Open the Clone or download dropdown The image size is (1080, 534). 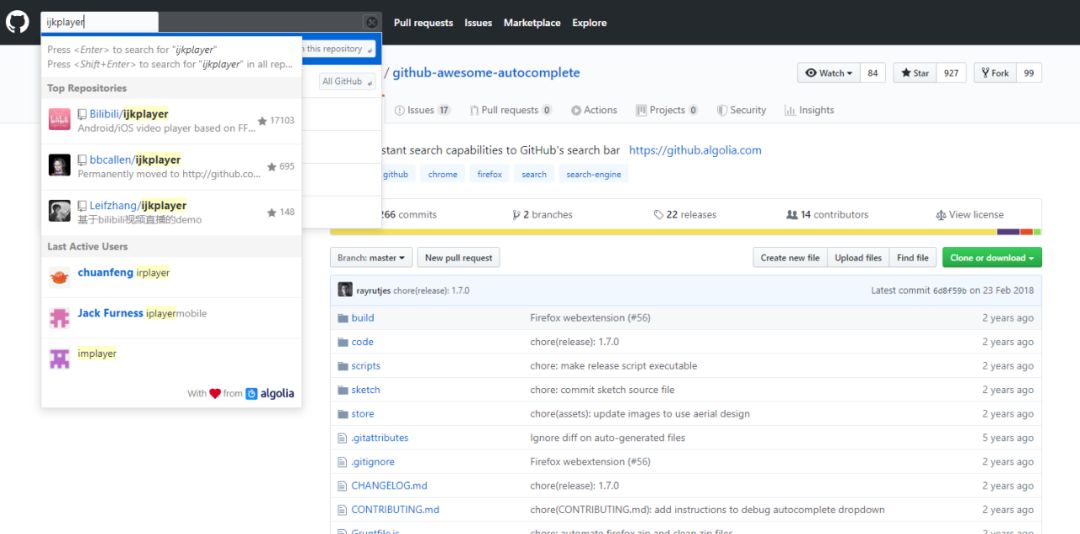(x=992, y=258)
